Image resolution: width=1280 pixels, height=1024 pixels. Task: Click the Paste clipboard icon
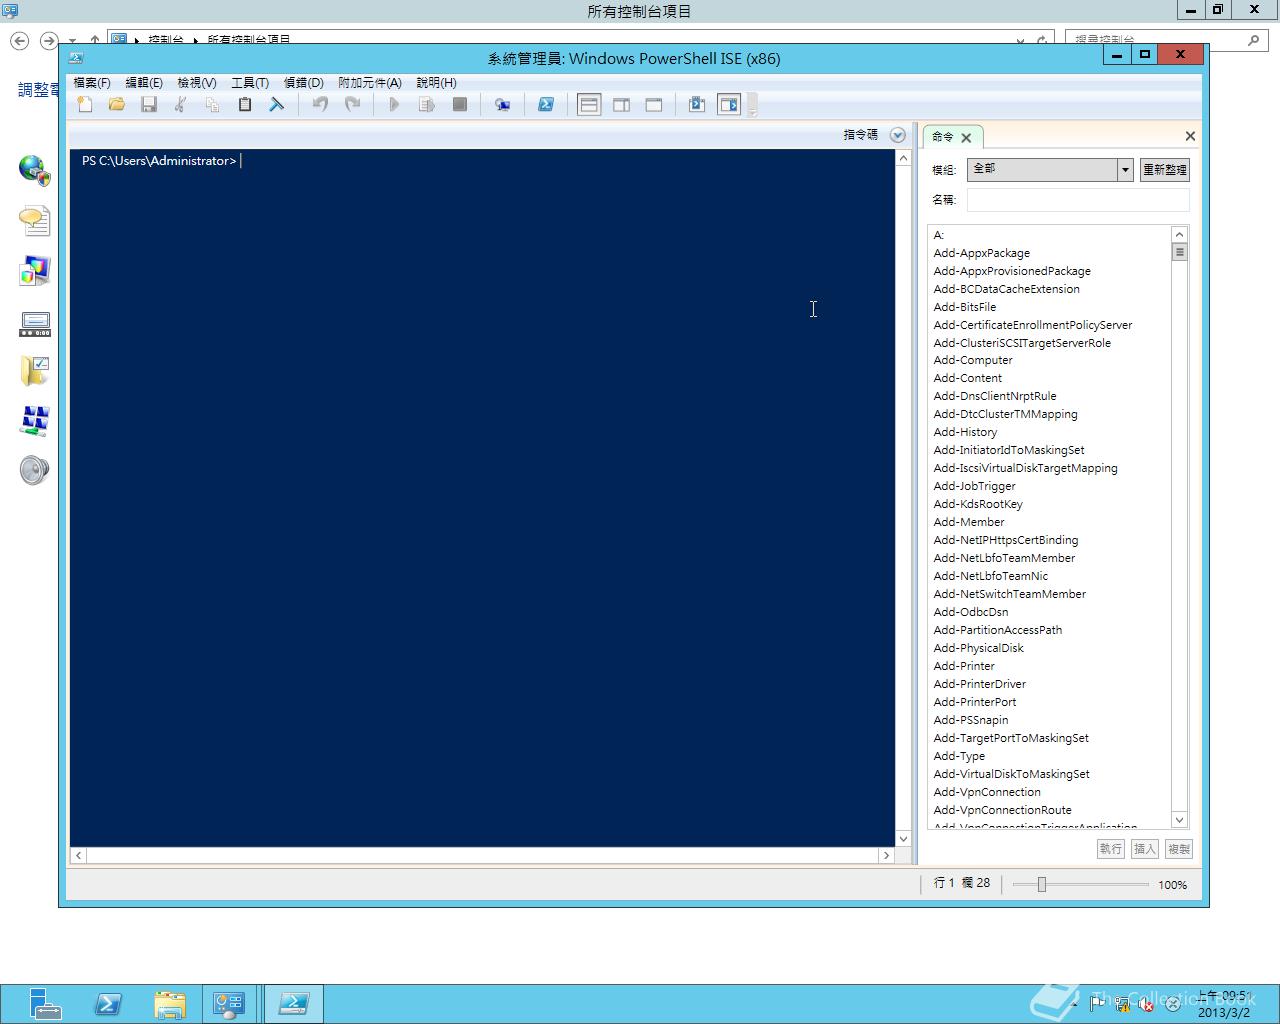(244, 104)
